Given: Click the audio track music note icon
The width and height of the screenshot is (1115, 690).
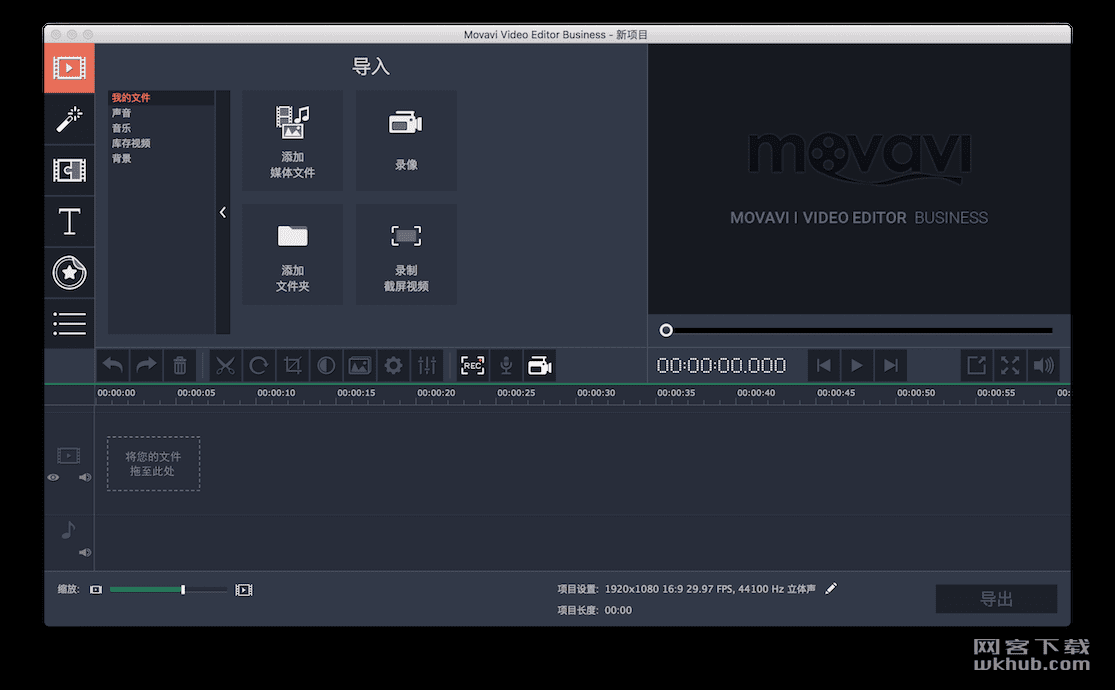Looking at the screenshot, I should pos(68,530).
